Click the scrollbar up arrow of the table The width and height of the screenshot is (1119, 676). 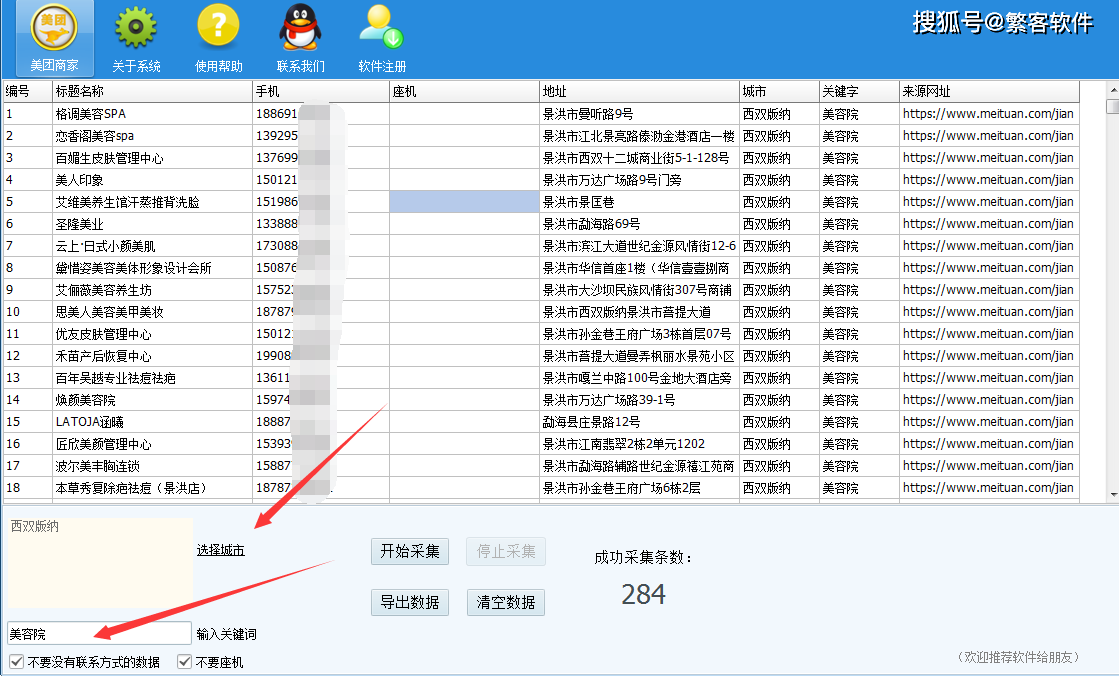tap(1113, 90)
